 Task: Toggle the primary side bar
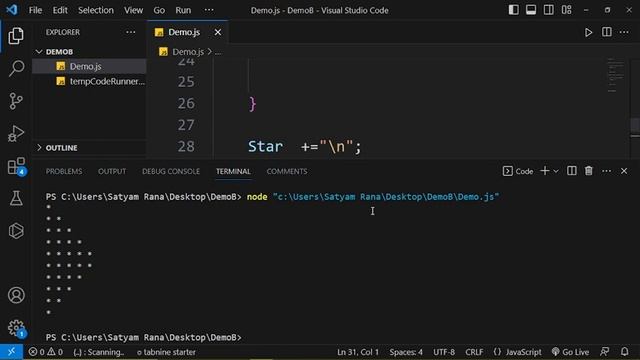(x=513, y=10)
